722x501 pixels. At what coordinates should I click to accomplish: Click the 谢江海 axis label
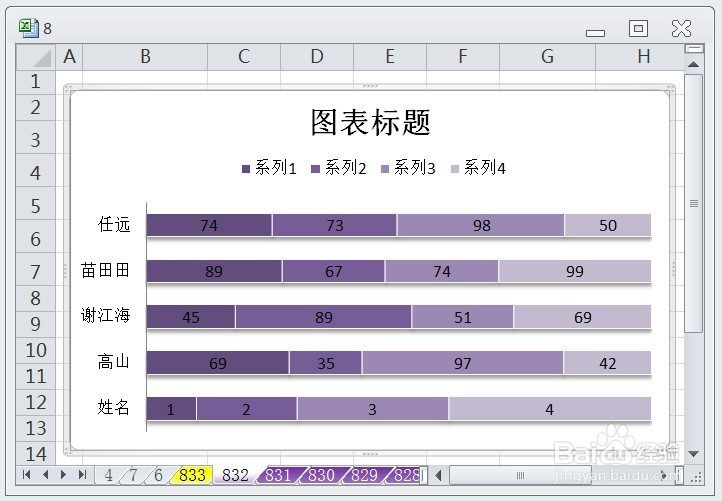[x=105, y=315]
